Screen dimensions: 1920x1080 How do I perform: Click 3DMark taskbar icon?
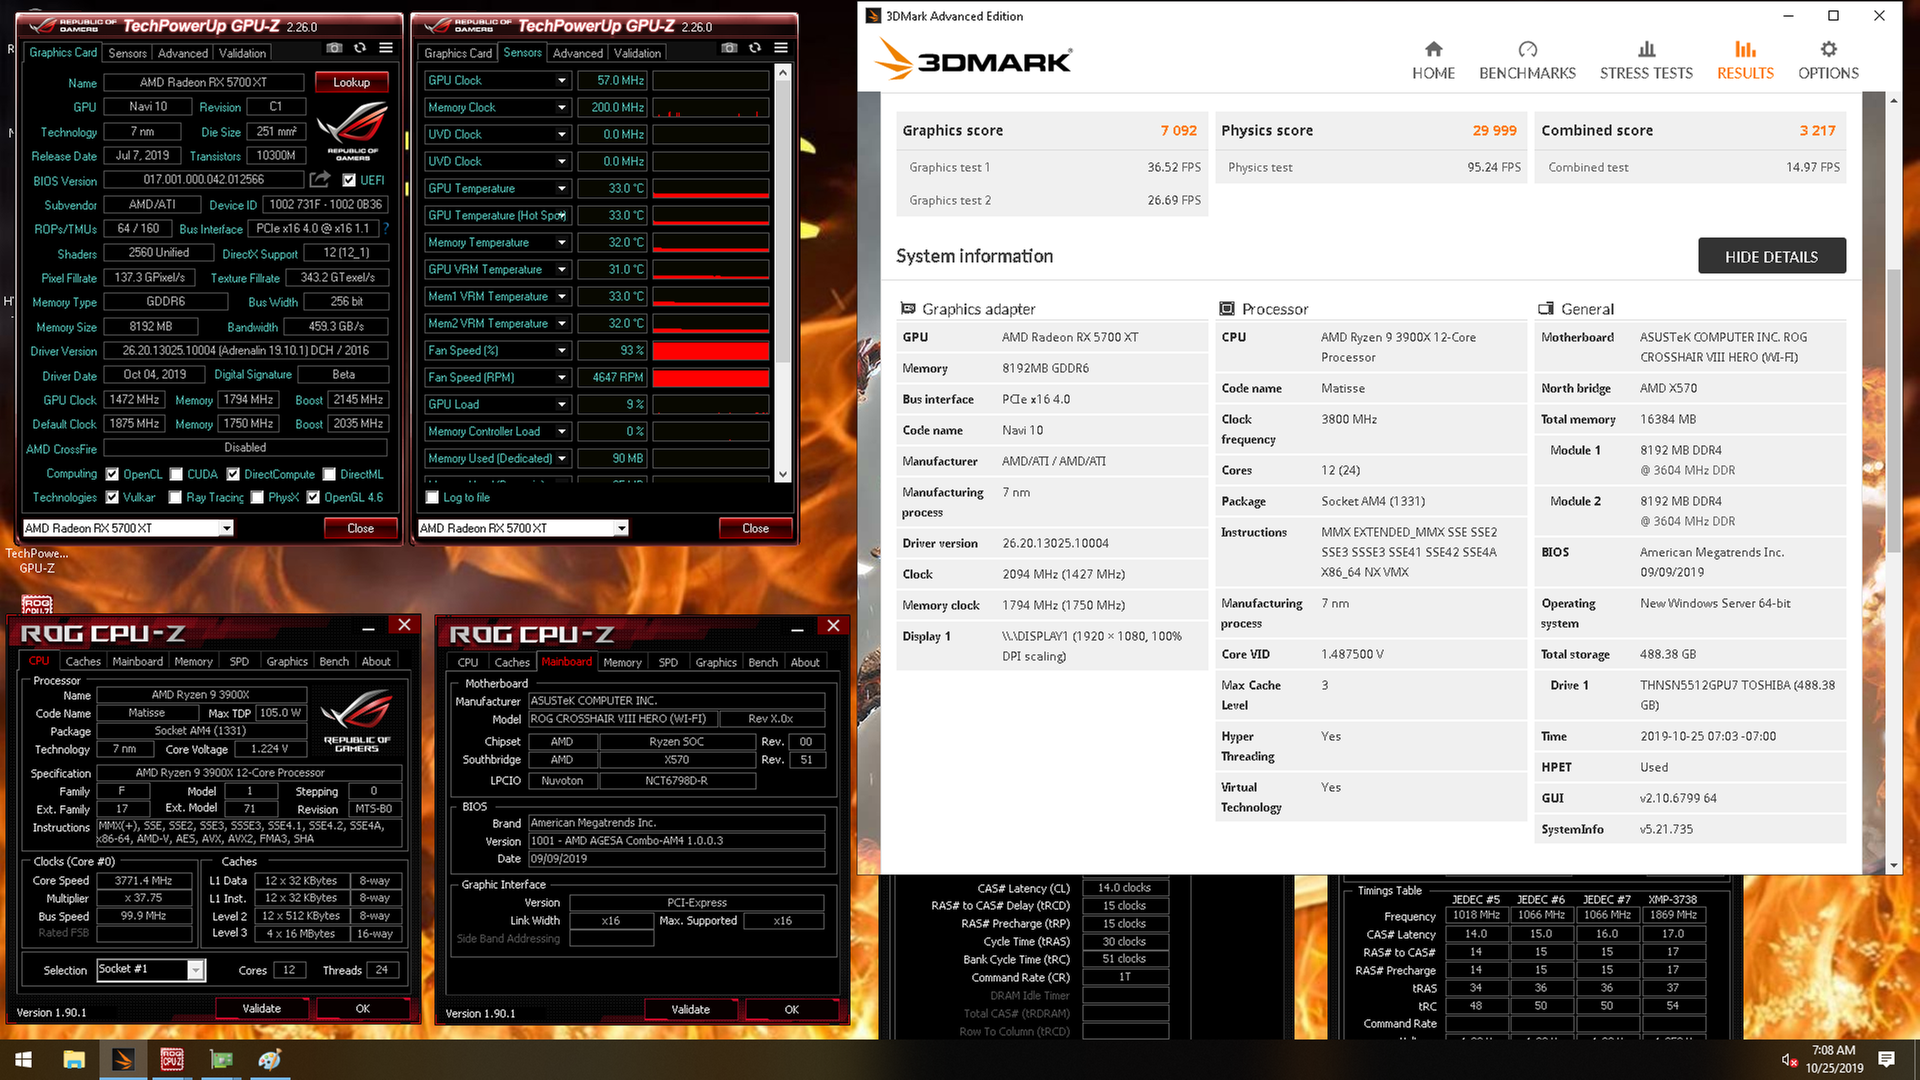tap(123, 1060)
